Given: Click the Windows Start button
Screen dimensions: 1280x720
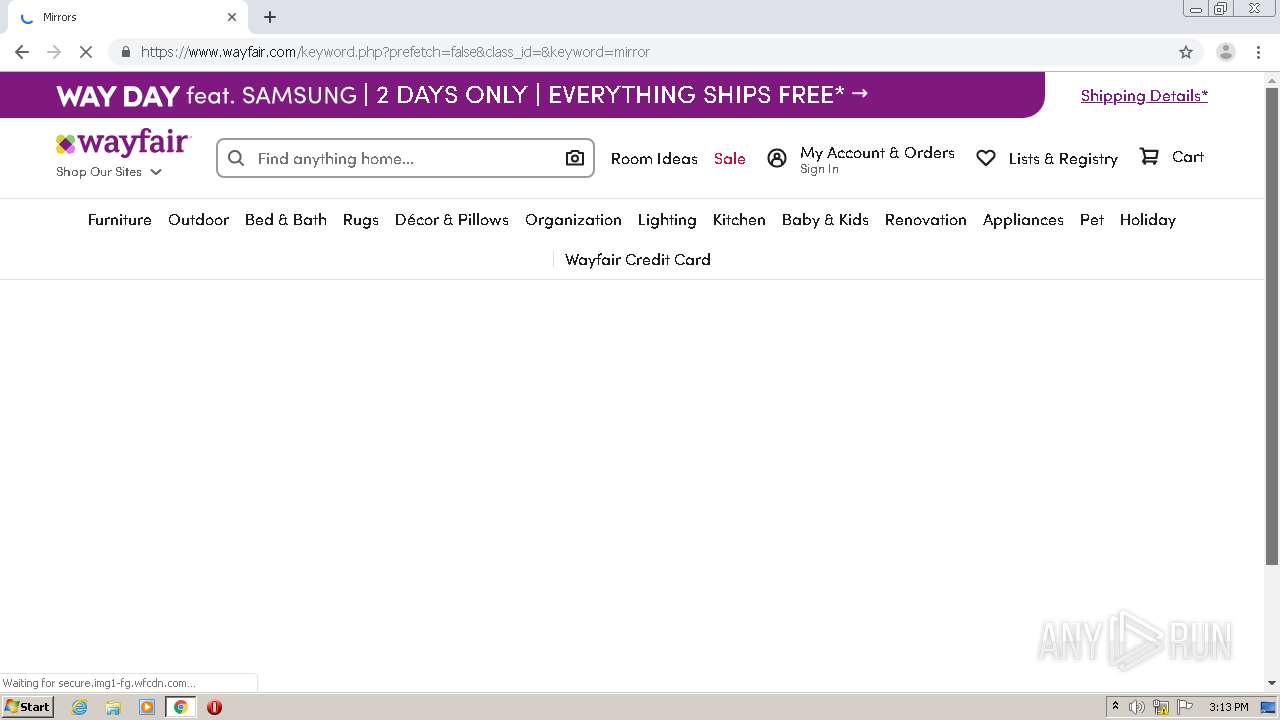Looking at the screenshot, I should click(28, 707).
